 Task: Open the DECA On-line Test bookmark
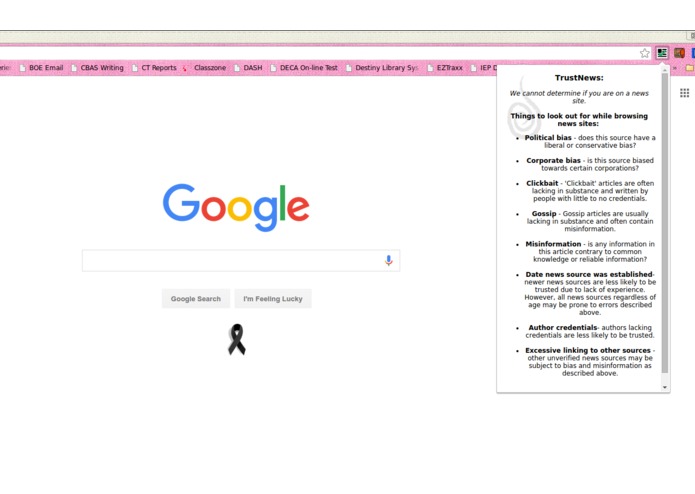(304, 68)
